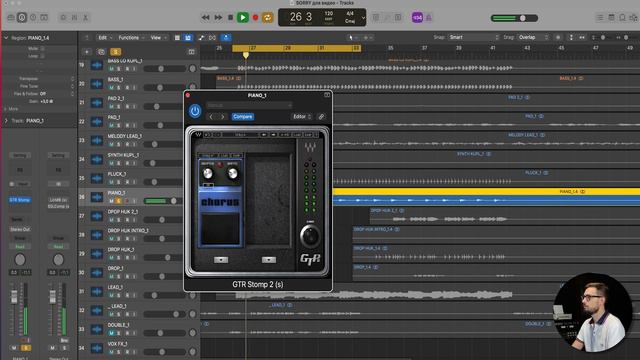640x360 pixels.
Task: Toggle the region Loop checkbox in inspector
Action: coord(42,56)
